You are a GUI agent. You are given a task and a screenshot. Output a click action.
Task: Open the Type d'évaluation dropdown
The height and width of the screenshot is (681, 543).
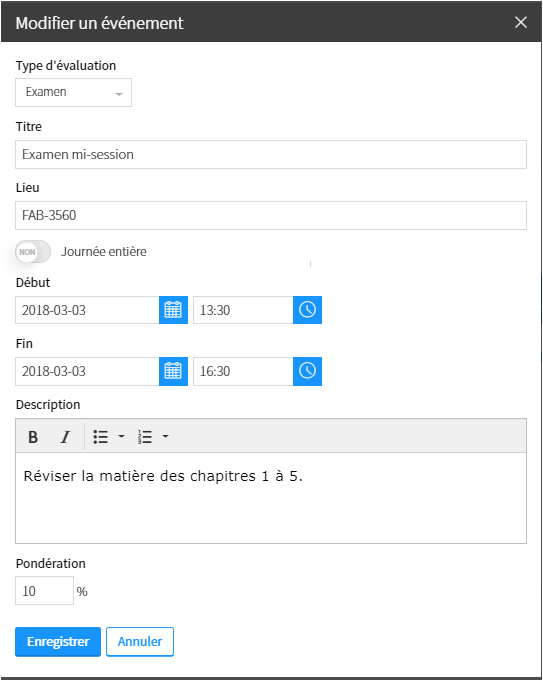[x=73, y=93]
